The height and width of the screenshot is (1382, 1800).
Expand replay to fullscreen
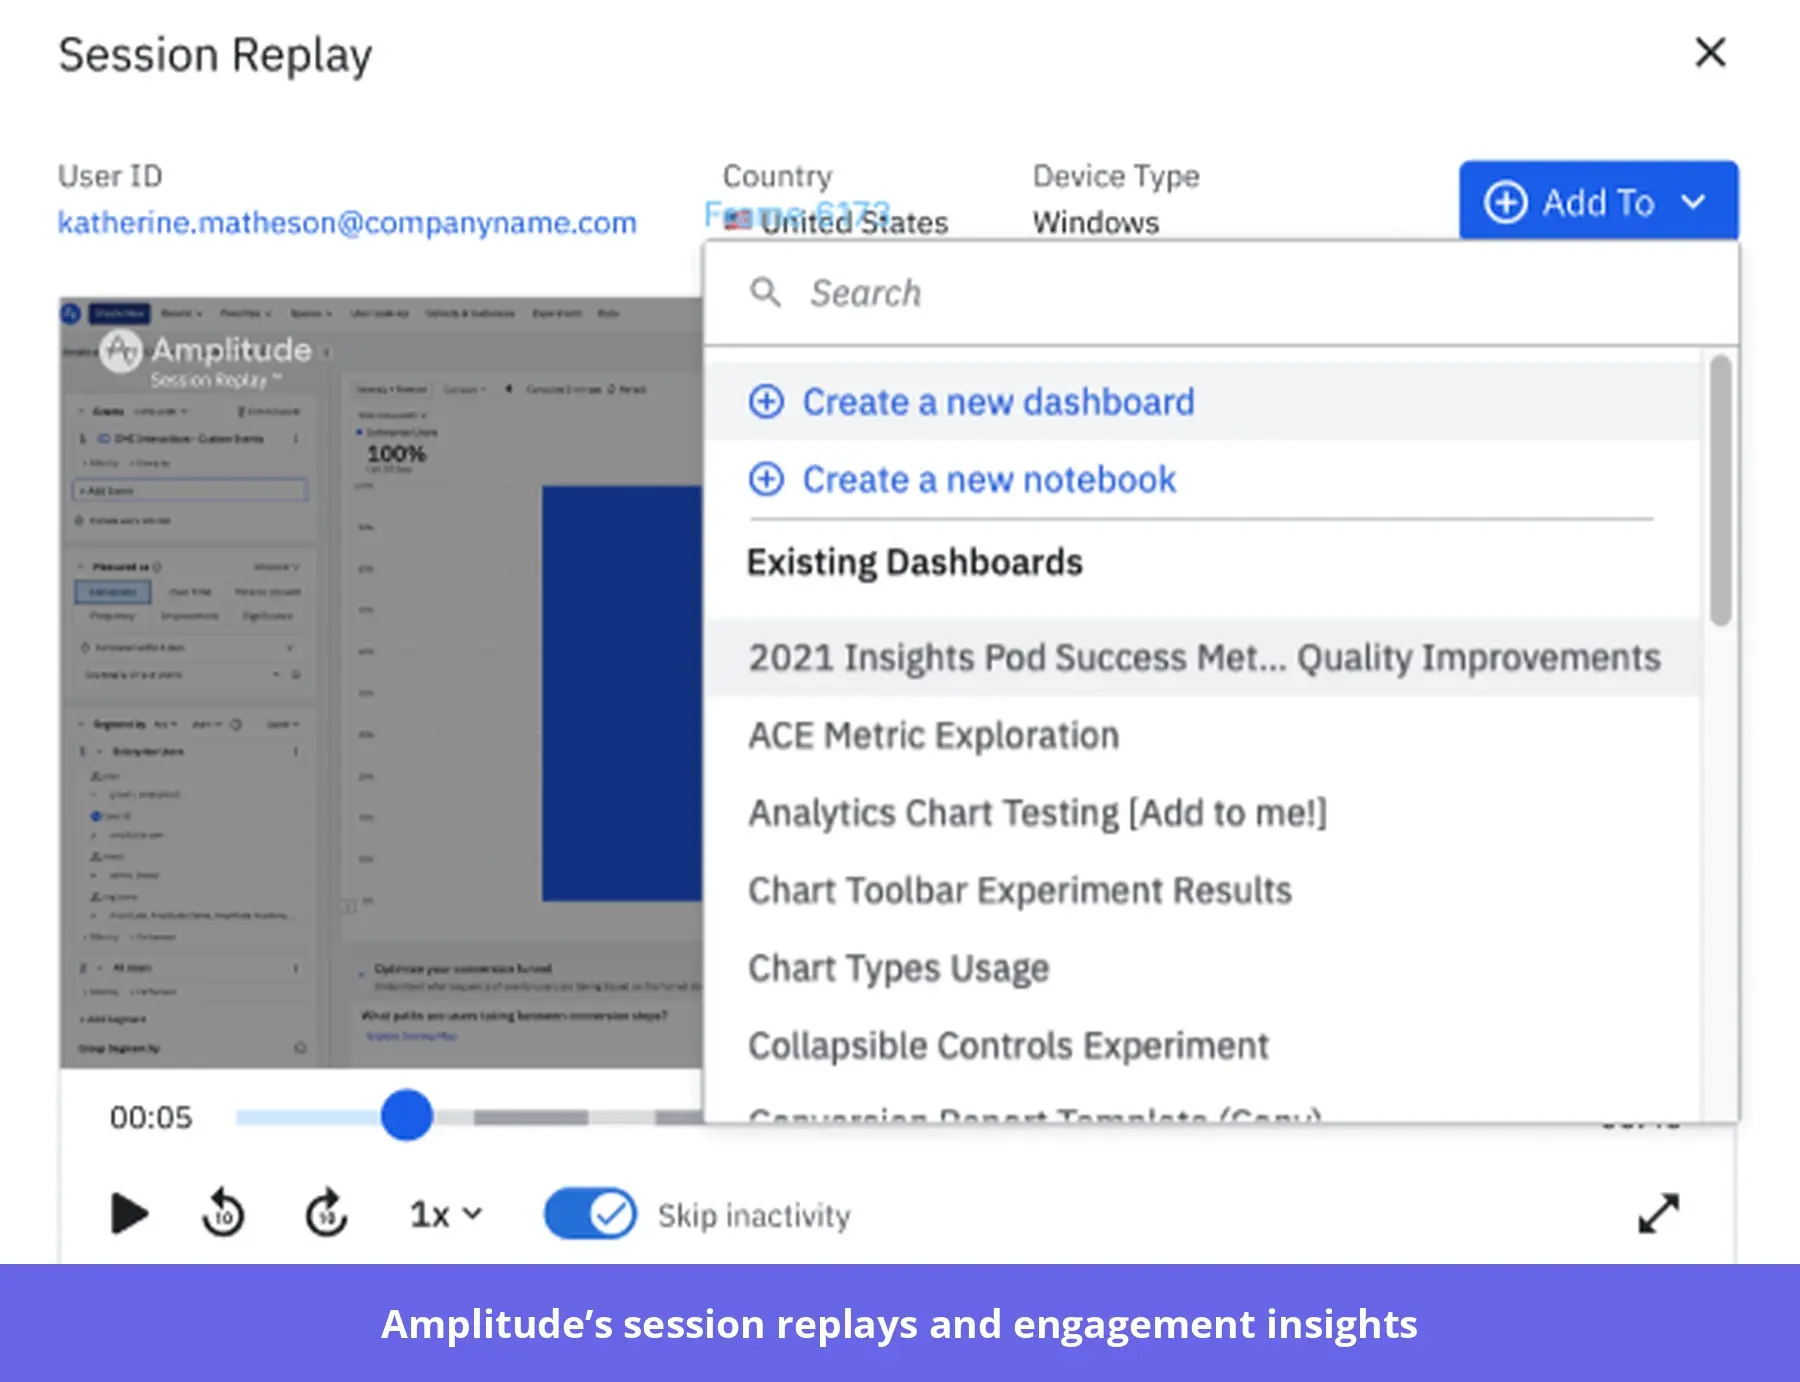1659,1213
